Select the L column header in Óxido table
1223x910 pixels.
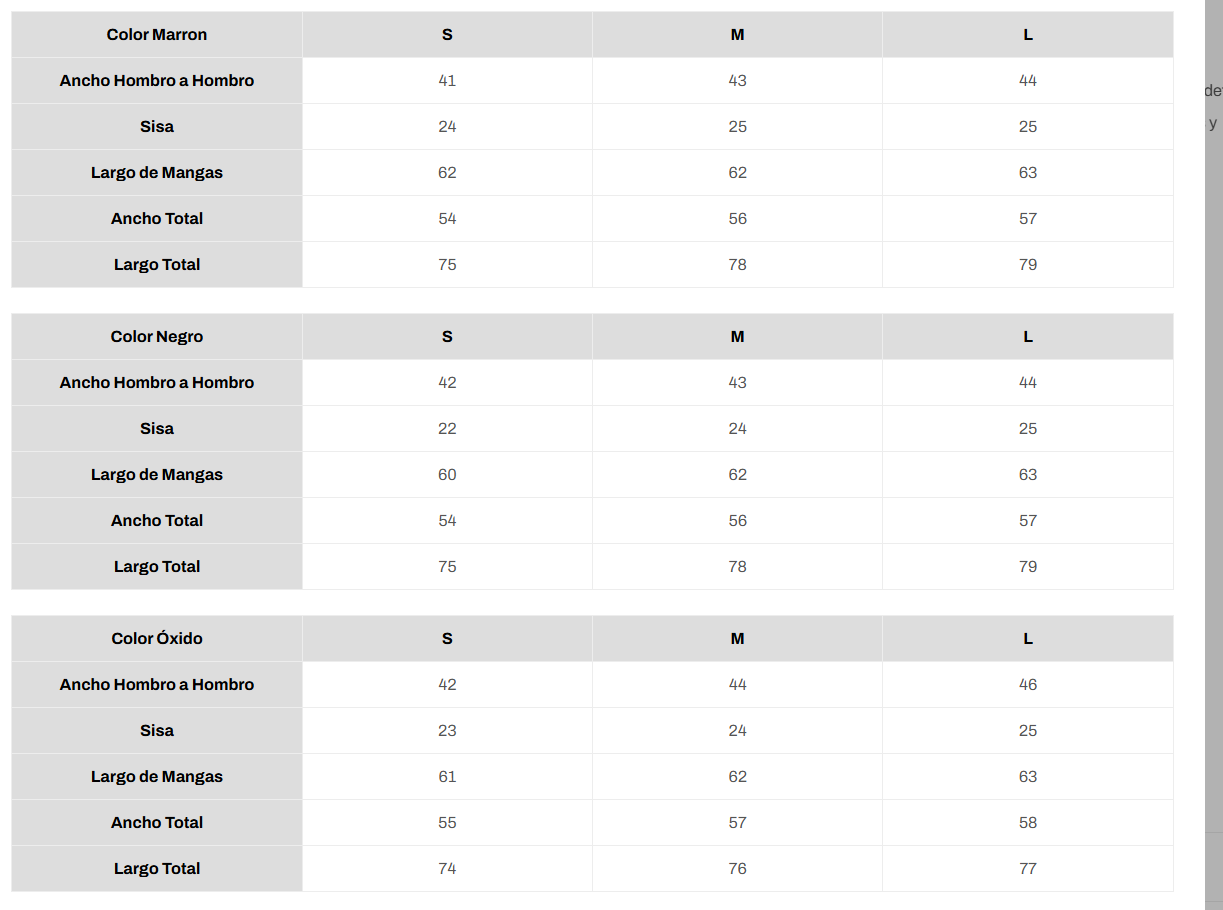1028,639
